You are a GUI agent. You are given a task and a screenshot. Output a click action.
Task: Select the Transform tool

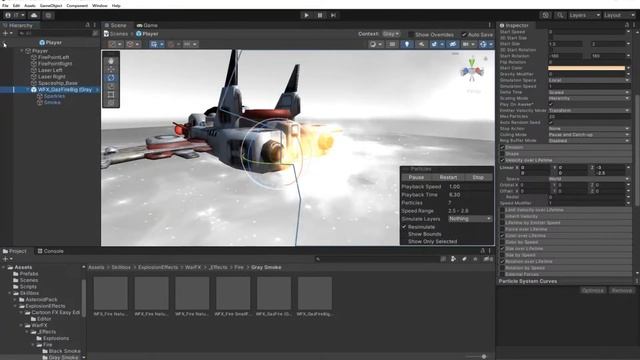111,103
